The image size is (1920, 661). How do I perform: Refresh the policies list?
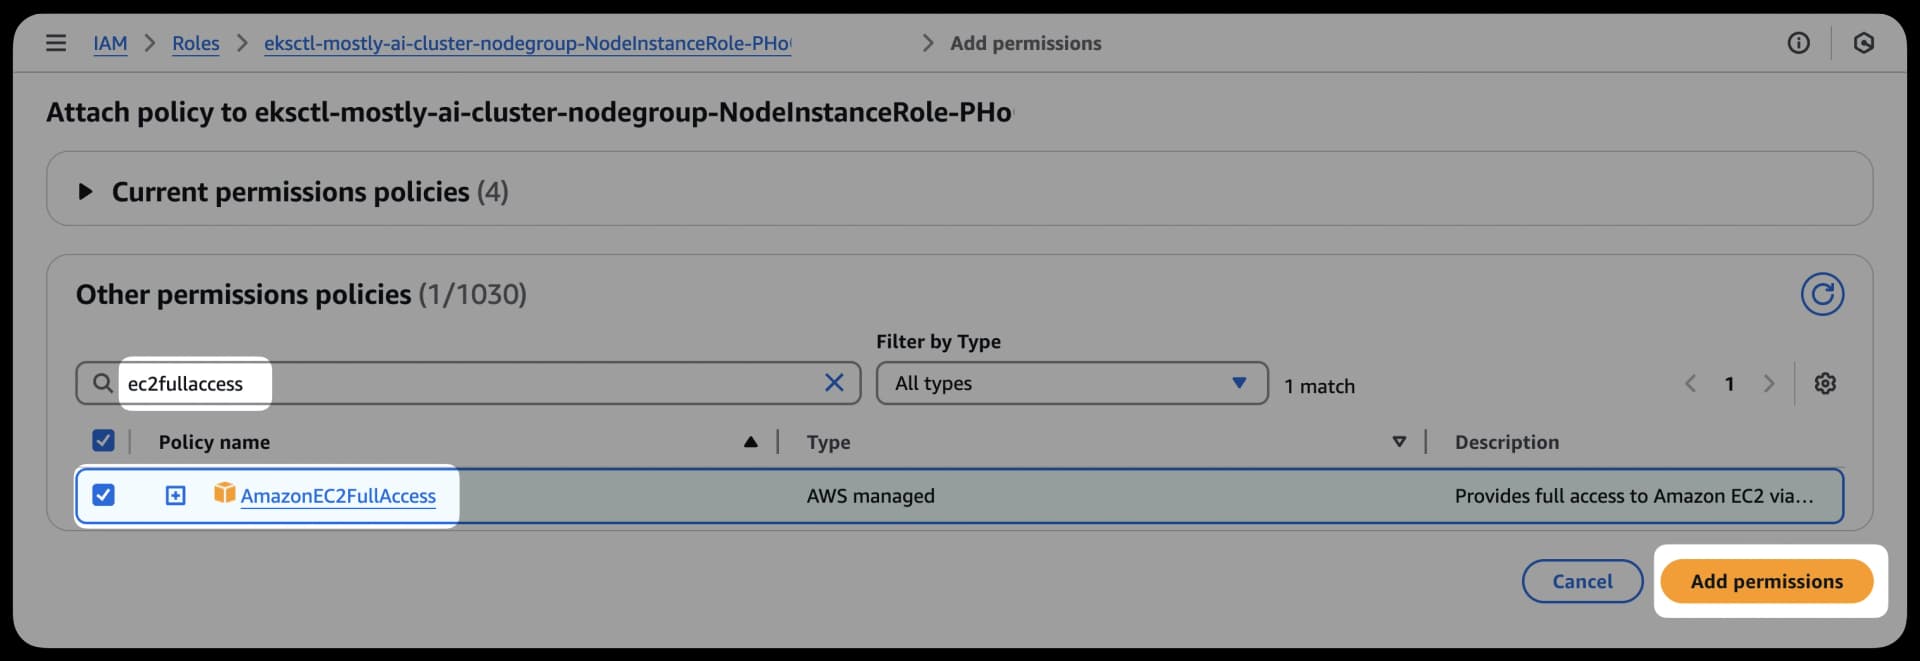point(1822,294)
